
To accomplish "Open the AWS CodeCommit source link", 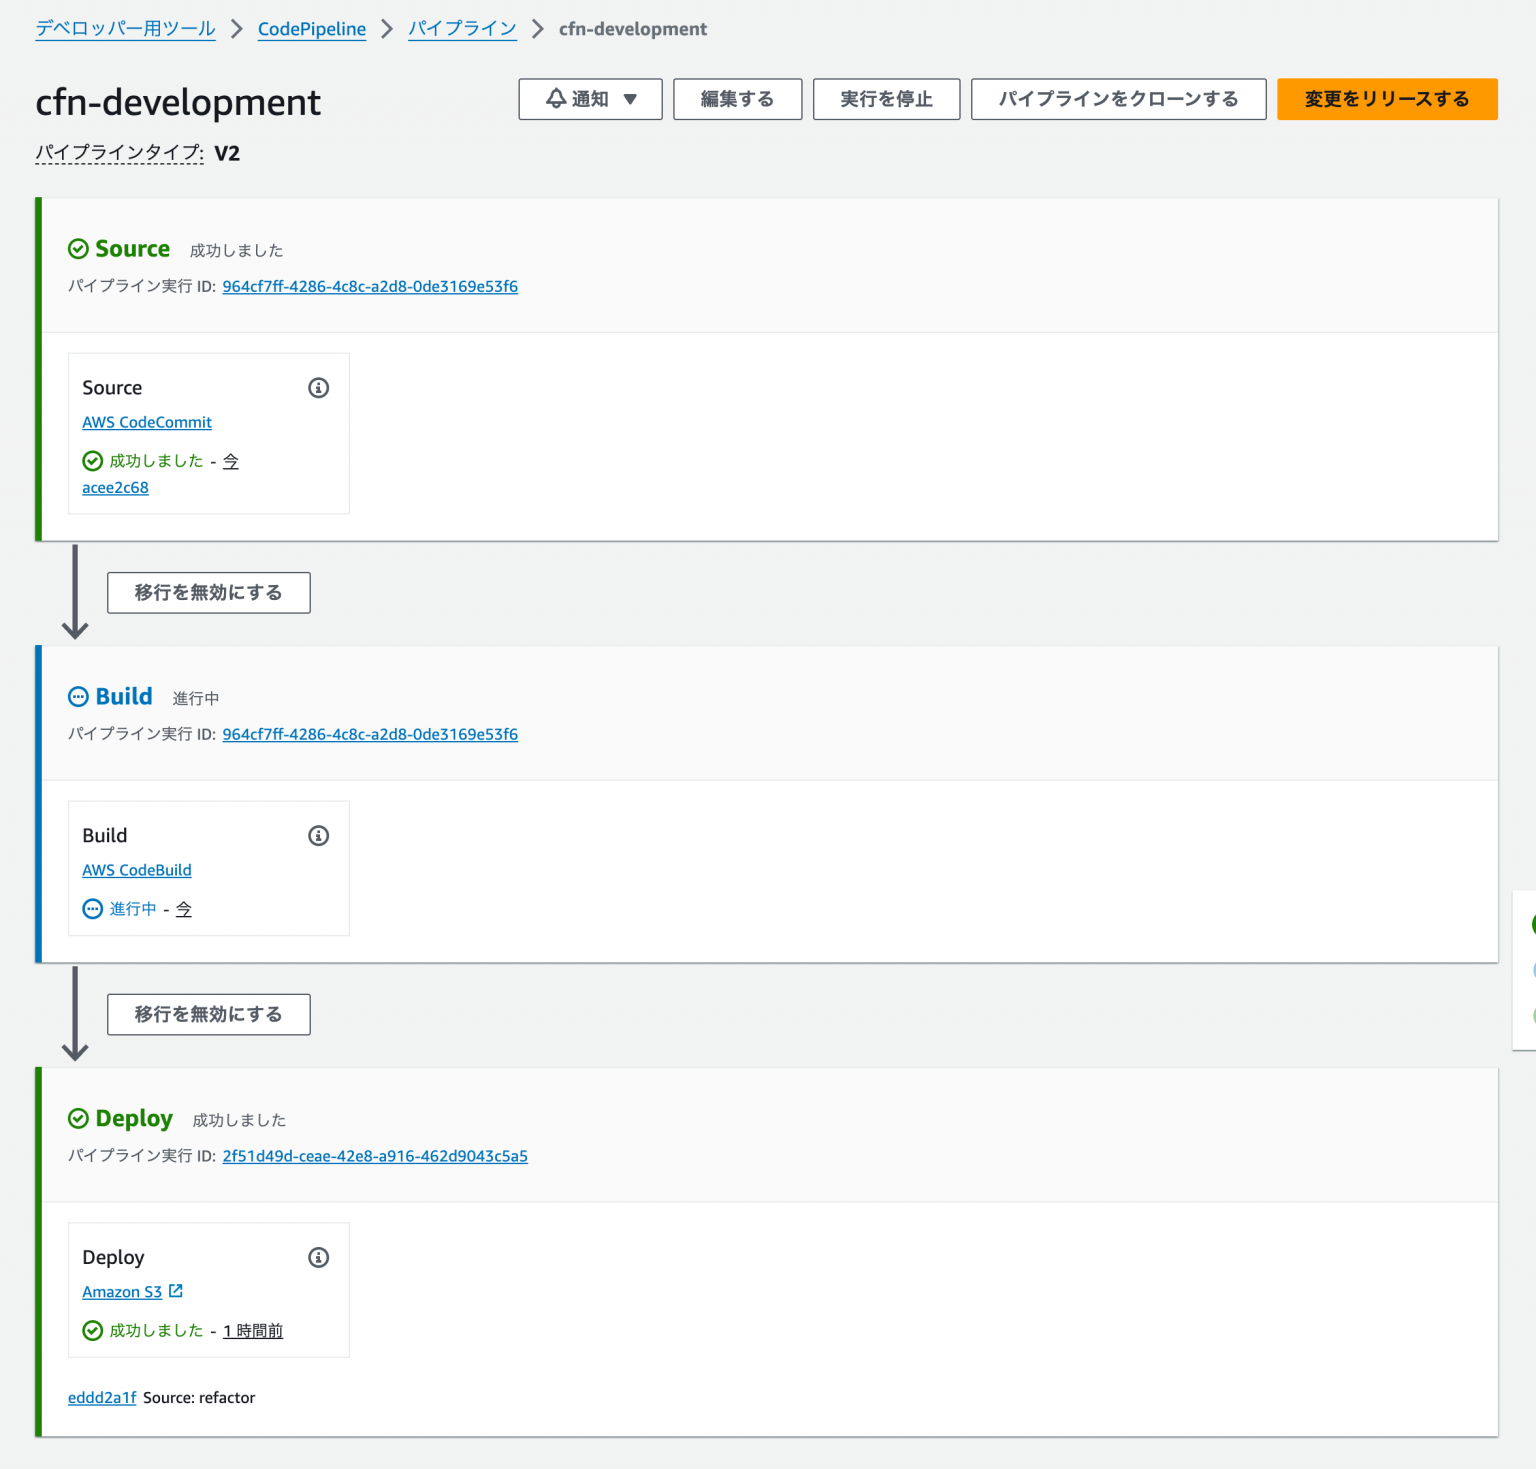I will tap(146, 422).
